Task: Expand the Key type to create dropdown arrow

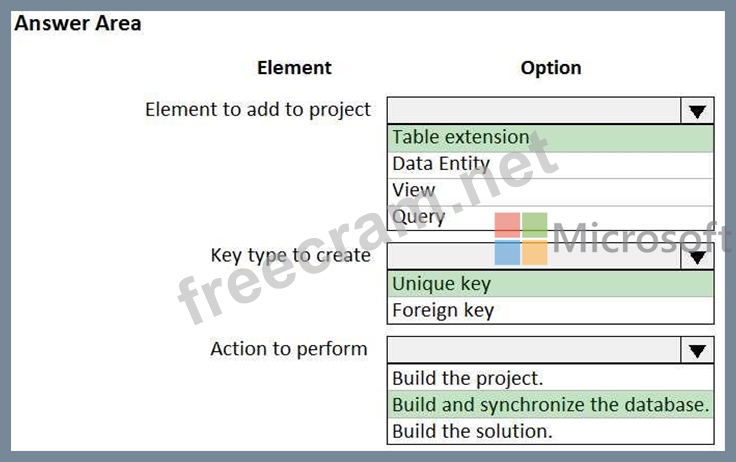Action: pyautogui.click(x=697, y=258)
